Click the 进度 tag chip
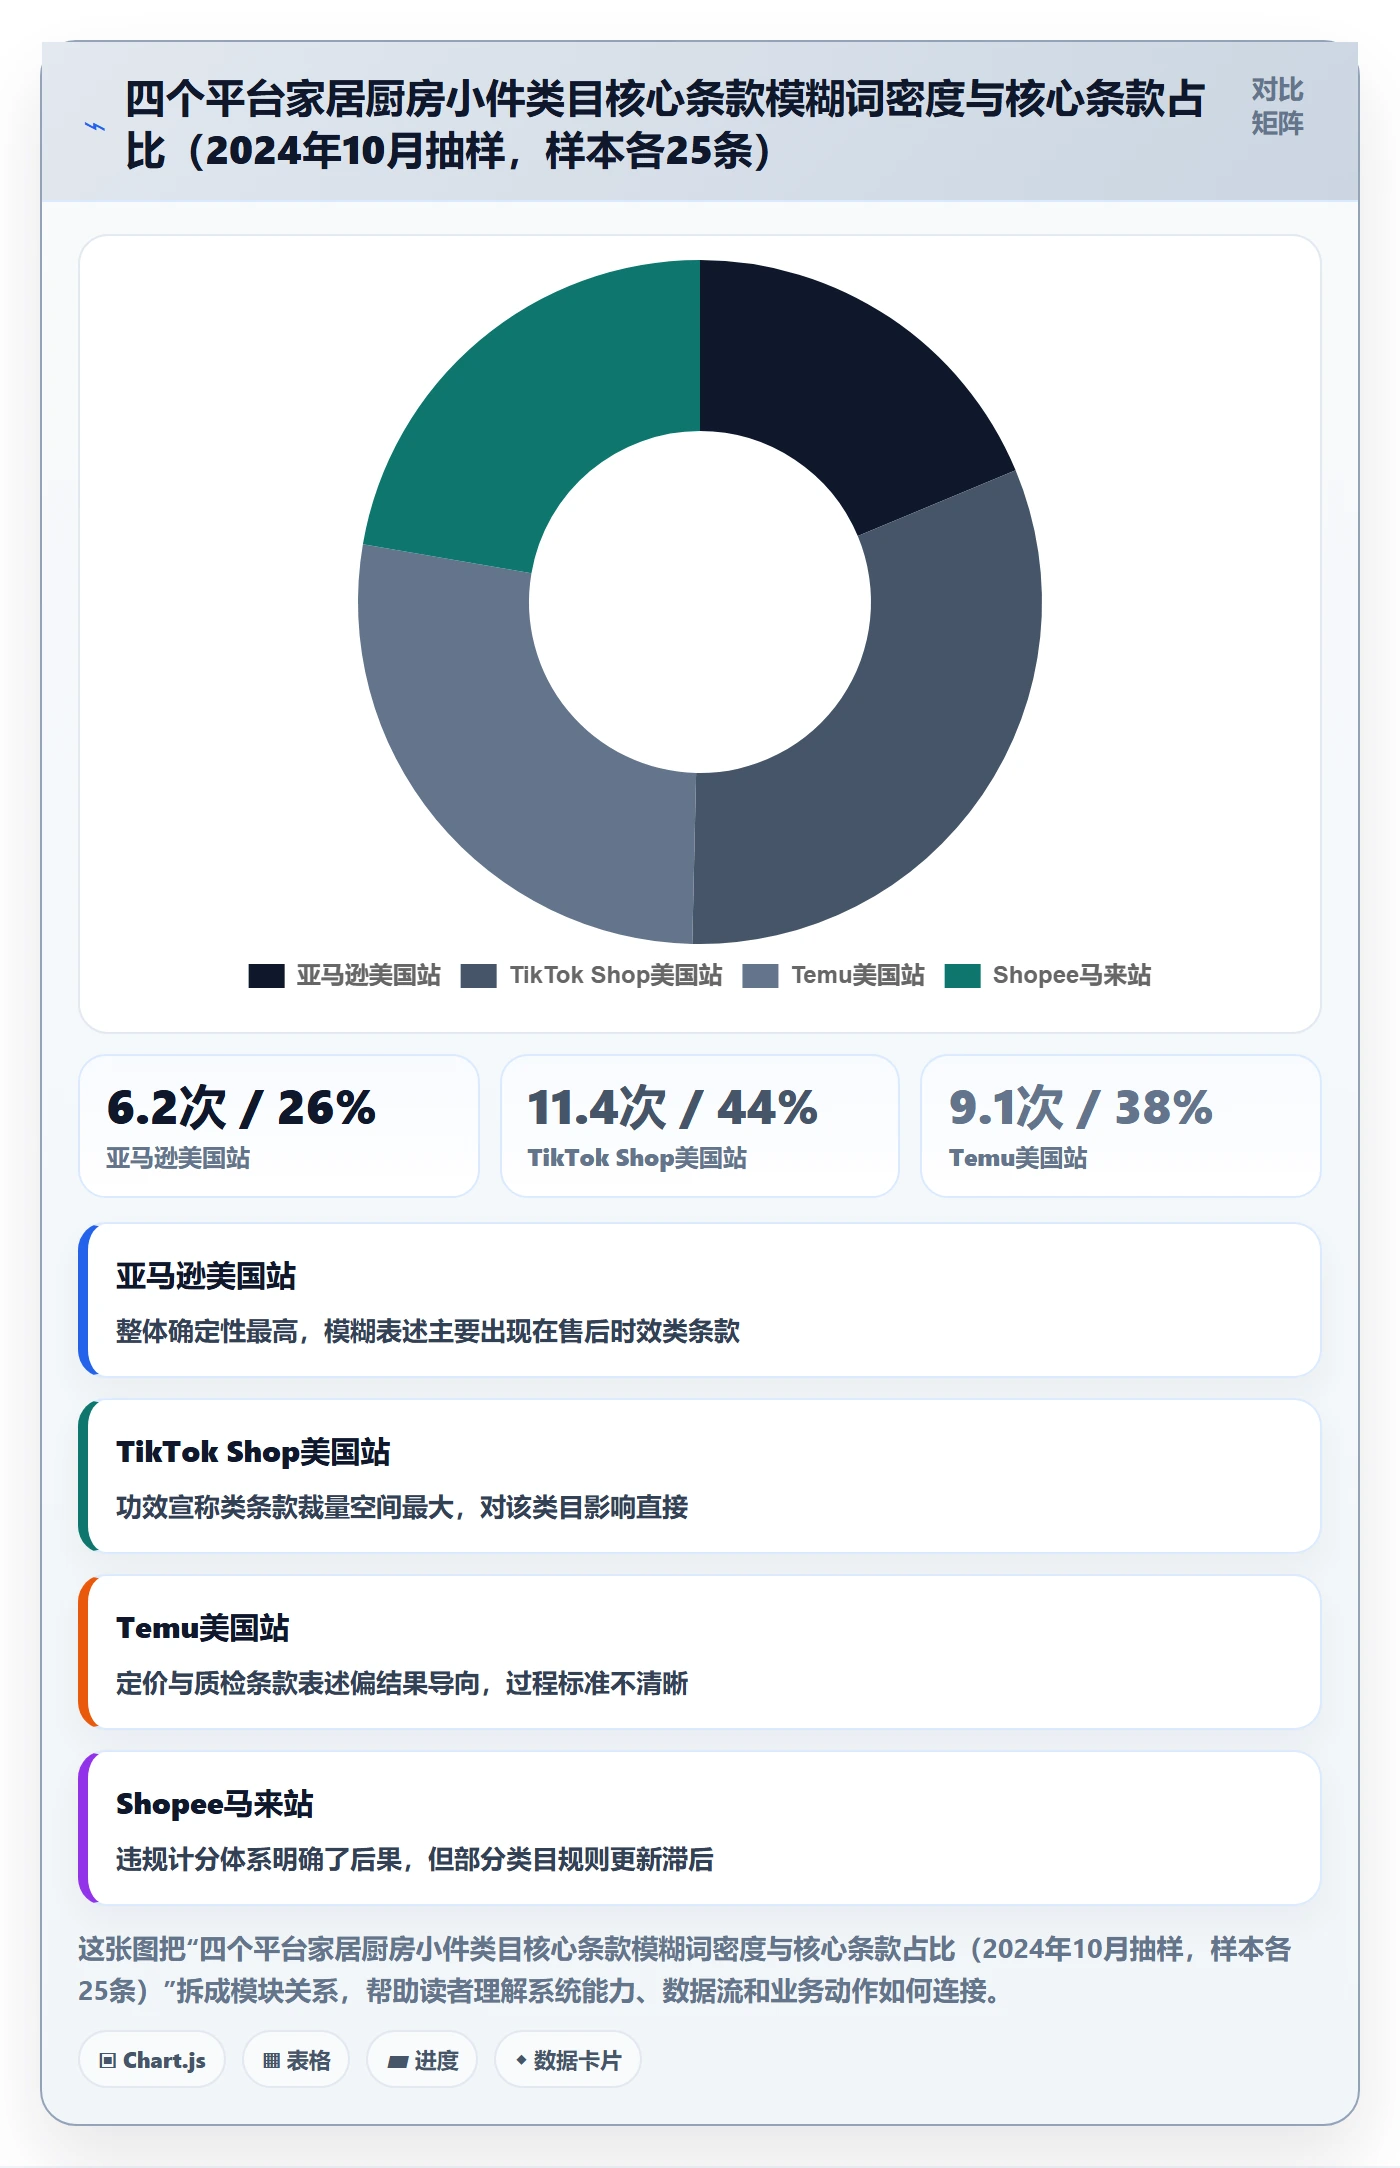The height and width of the screenshot is (2168, 1400). coord(422,2060)
